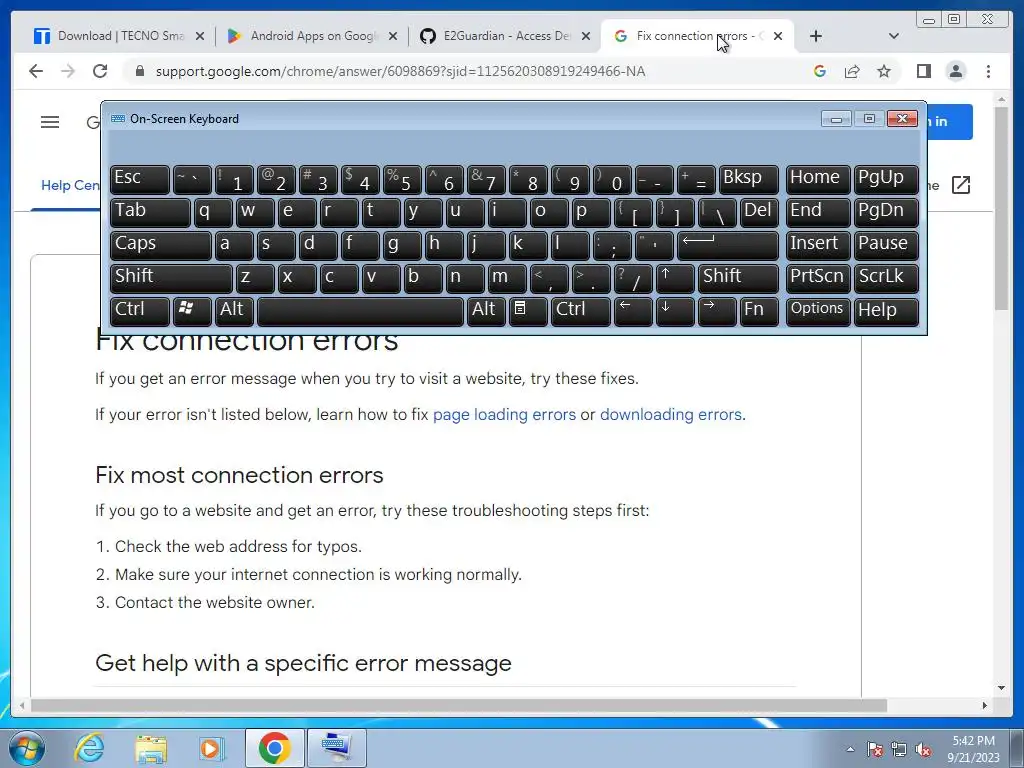Close the E2Guardian tab
The height and width of the screenshot is (768, 1024).
click(x=586, y=36)
